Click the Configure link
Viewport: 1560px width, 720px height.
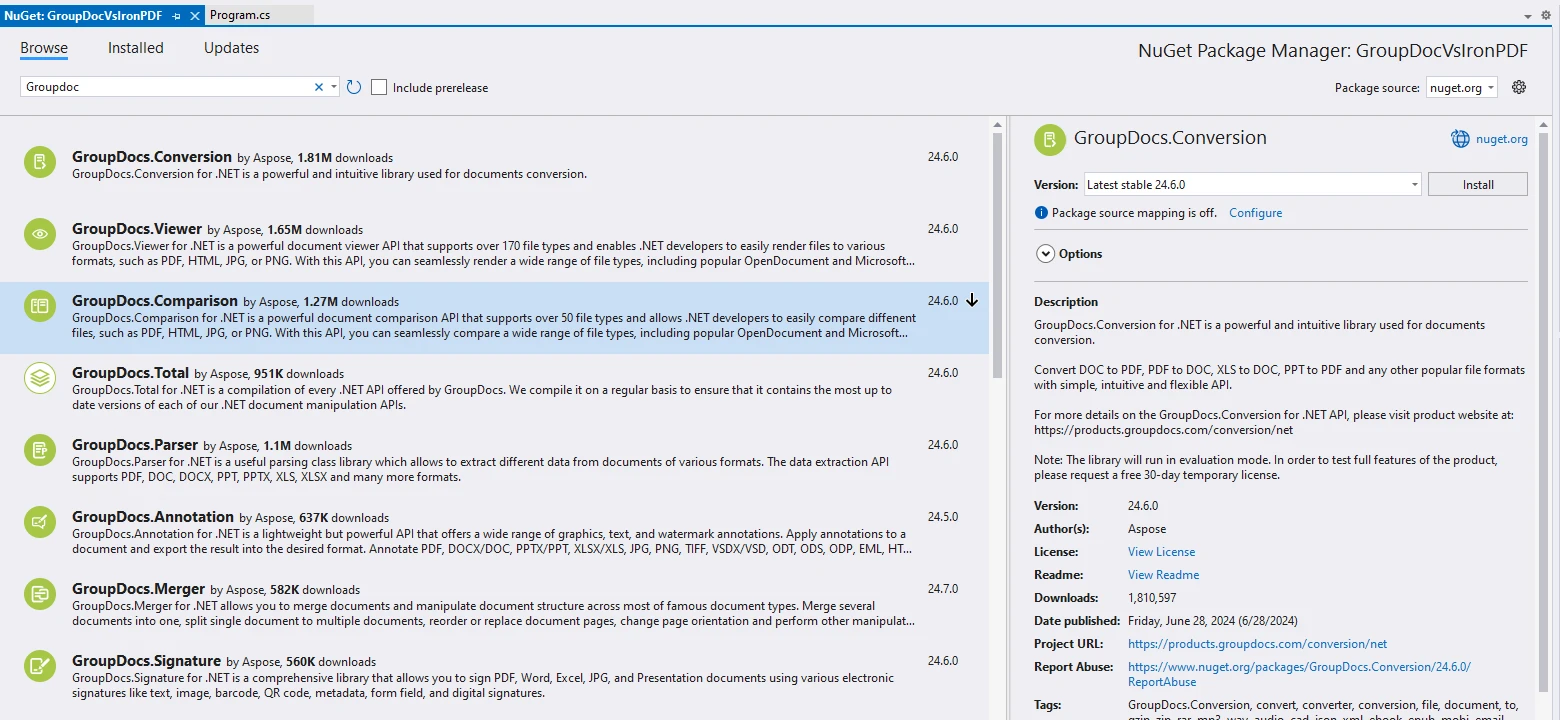pyautogui.click(x=1255, y=213)
